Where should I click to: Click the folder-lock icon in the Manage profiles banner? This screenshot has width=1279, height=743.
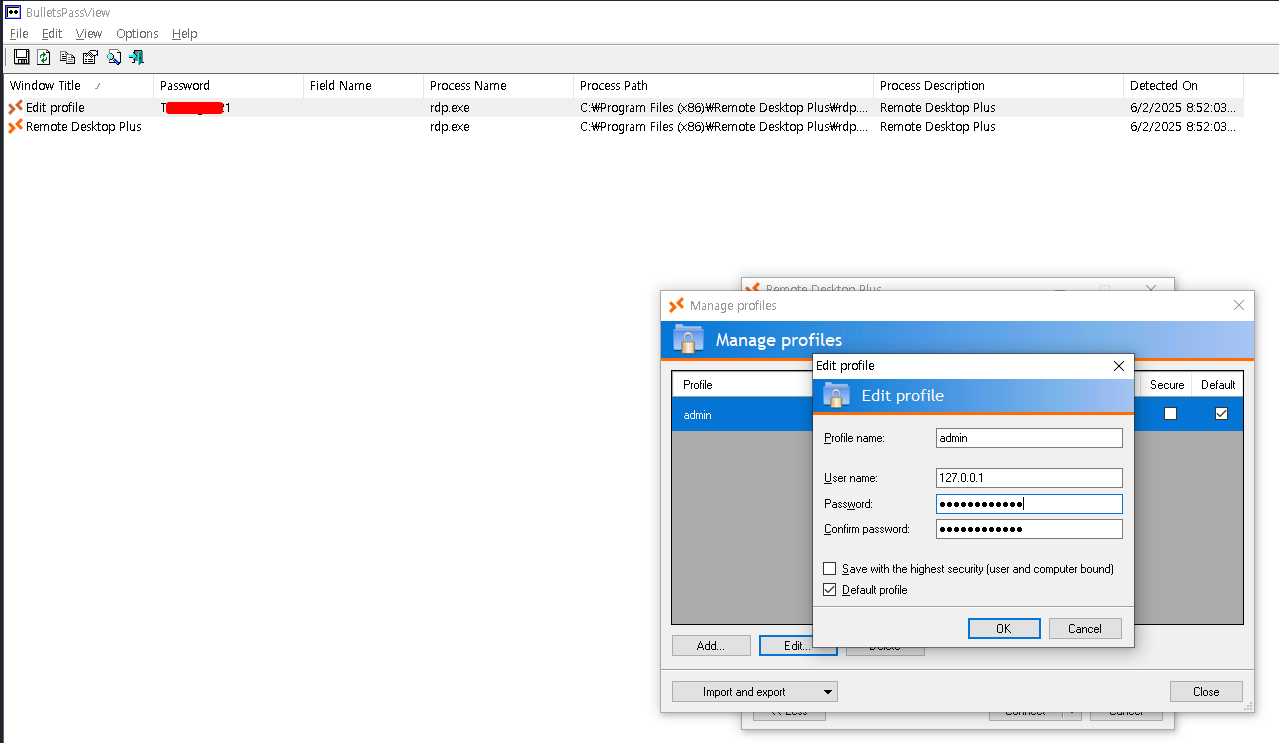[688, 339]
